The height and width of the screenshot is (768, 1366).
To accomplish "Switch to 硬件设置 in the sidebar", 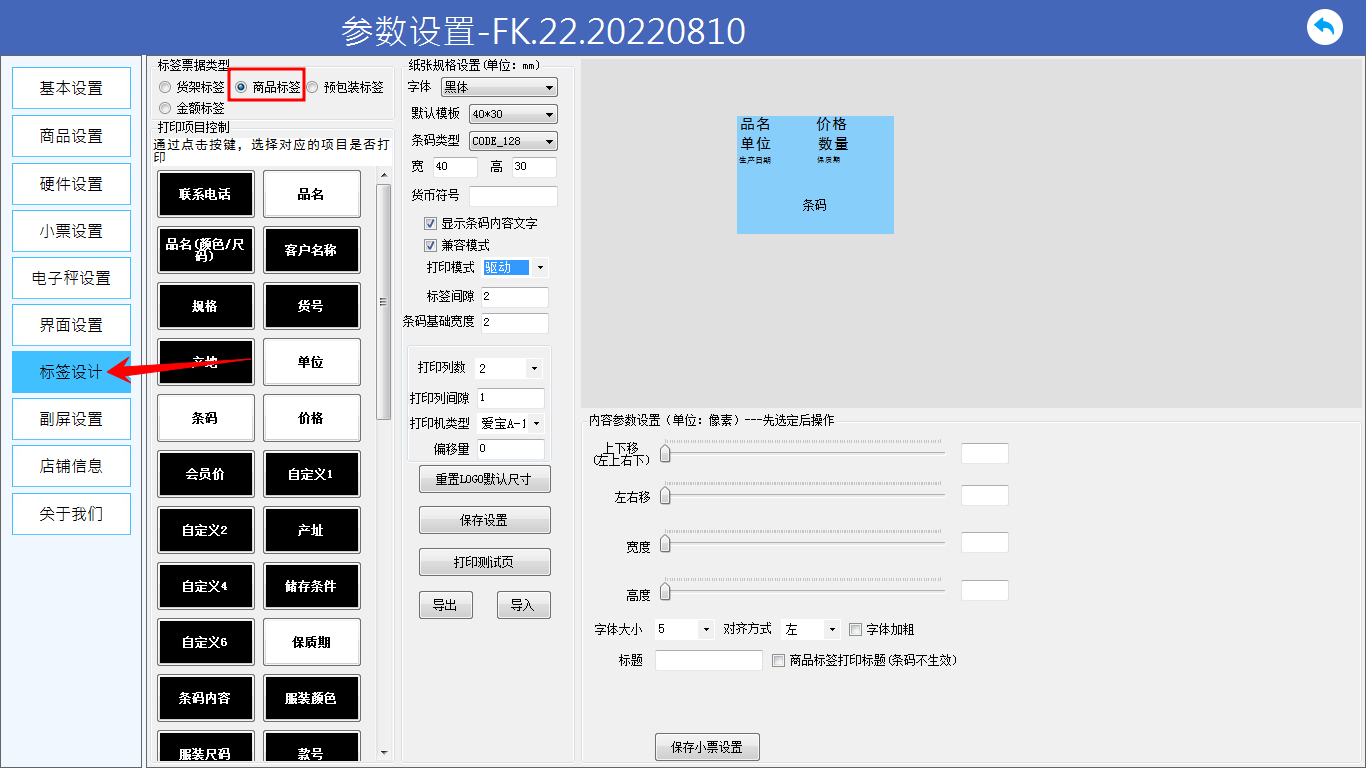I will 71,184.
